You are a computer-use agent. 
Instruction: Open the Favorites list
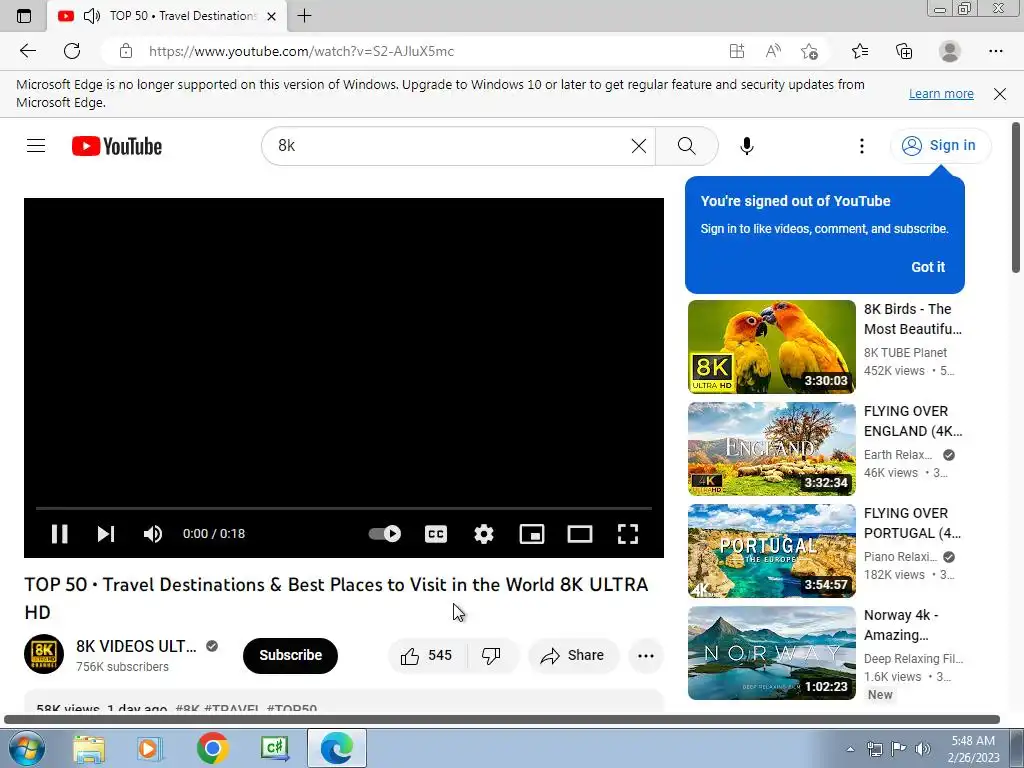[860, 51]
